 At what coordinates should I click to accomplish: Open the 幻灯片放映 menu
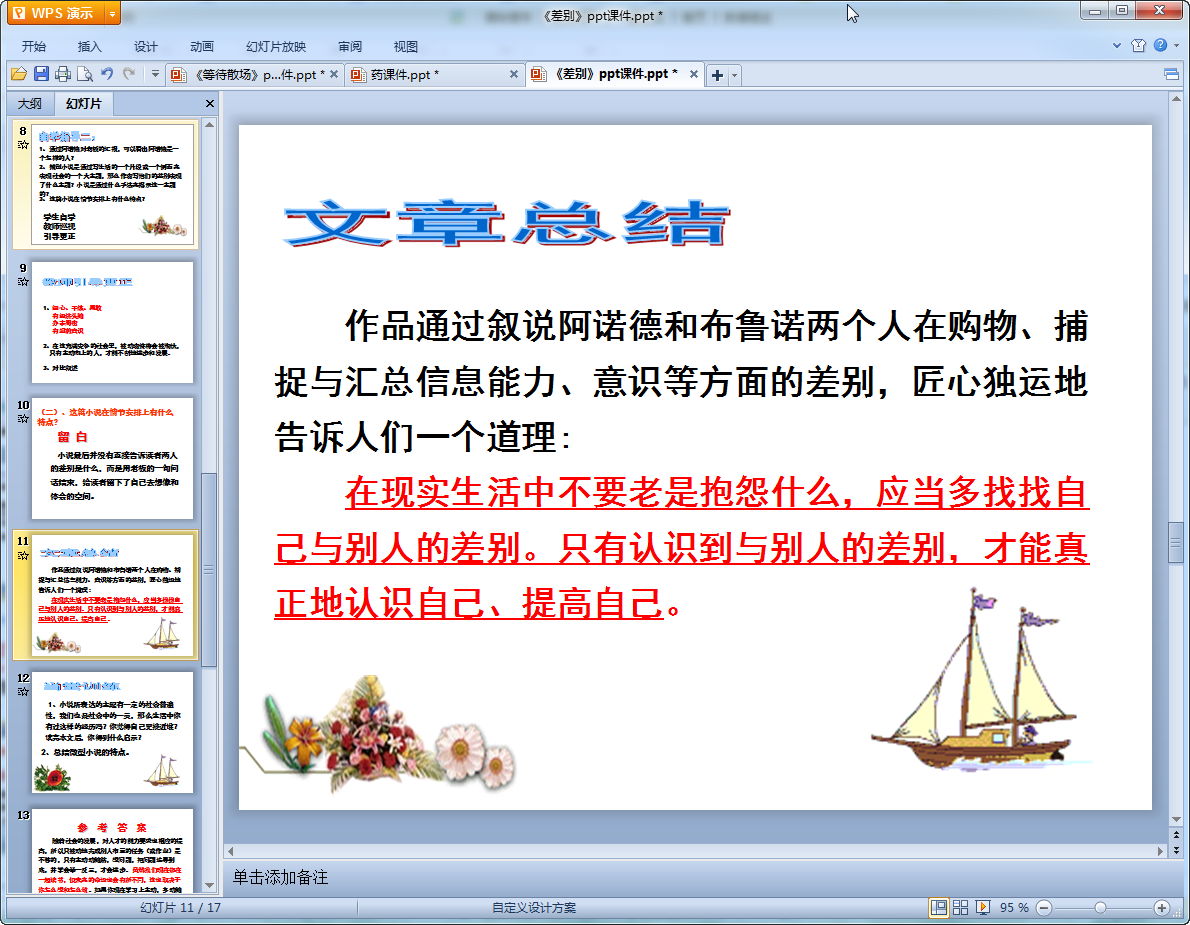coord(276,47)
